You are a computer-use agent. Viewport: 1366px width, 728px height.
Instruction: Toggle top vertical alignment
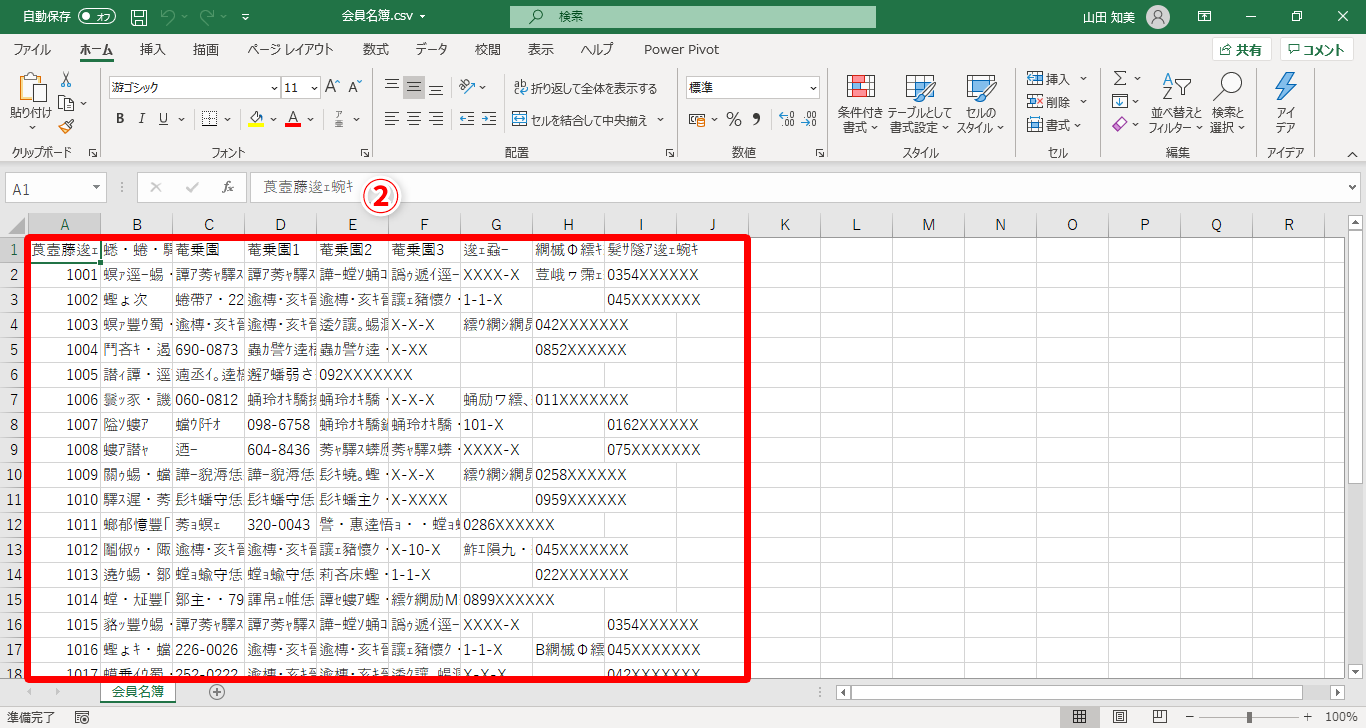392,87
